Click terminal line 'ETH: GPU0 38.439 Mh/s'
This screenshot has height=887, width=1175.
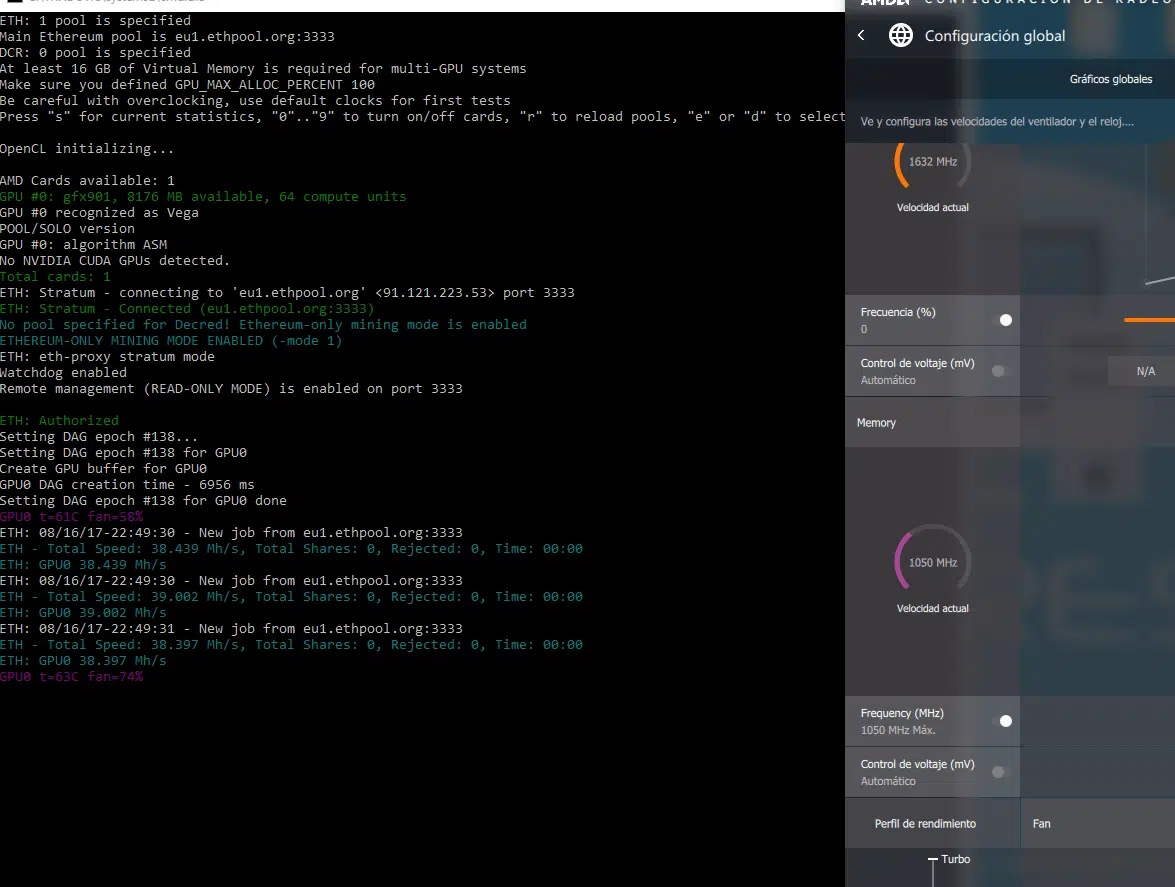(83, 565)
